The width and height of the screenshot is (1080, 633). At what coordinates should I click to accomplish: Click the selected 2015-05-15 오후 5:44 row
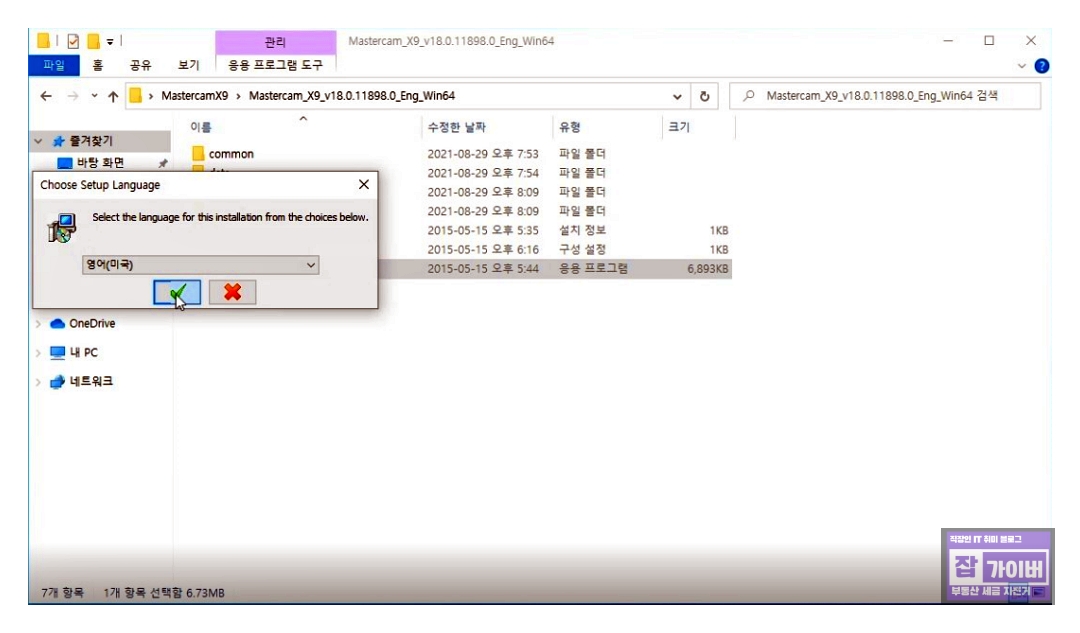(555, 269)
